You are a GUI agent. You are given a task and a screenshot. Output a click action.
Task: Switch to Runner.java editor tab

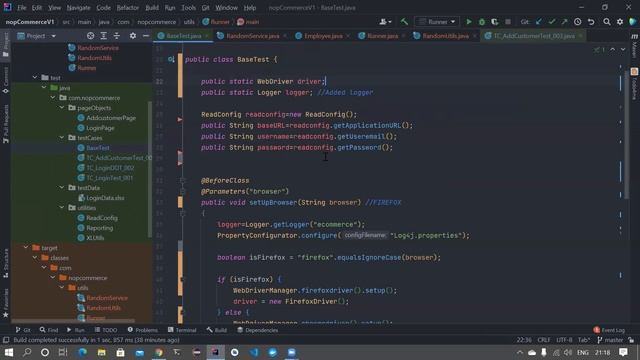[x=382, y=36]
